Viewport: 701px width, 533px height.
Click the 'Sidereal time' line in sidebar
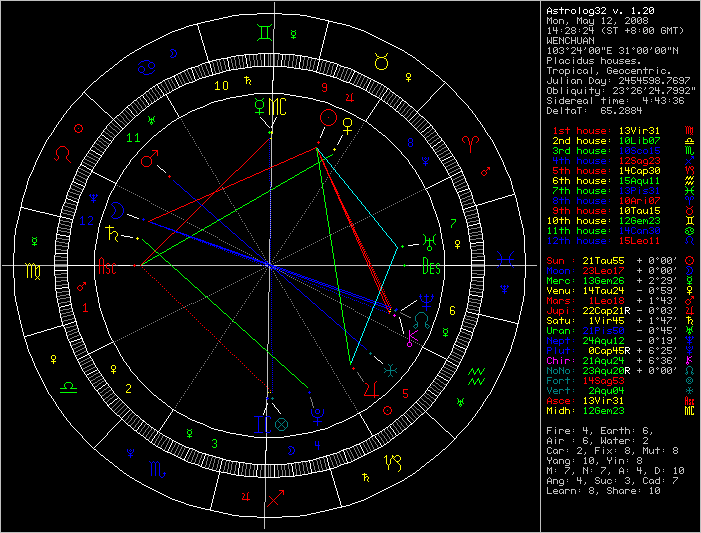click(x=614, y=100)
